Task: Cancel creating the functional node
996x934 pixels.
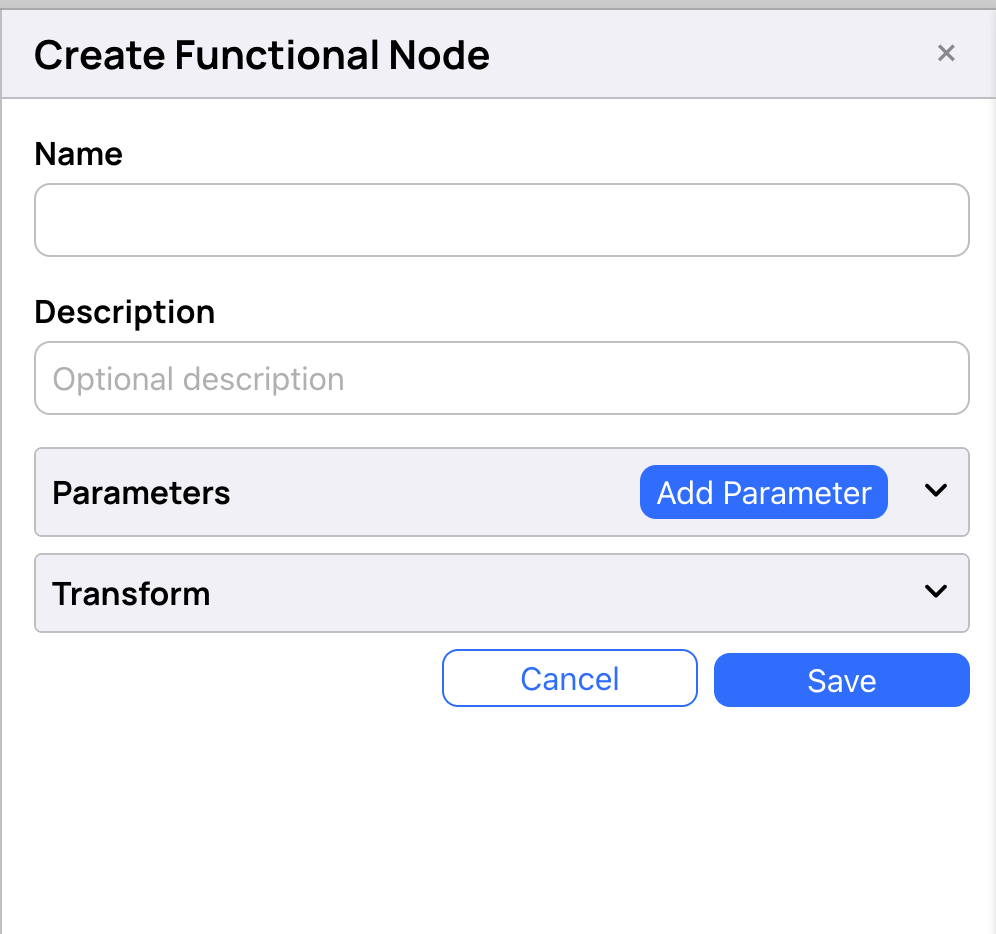Action: 569,678
